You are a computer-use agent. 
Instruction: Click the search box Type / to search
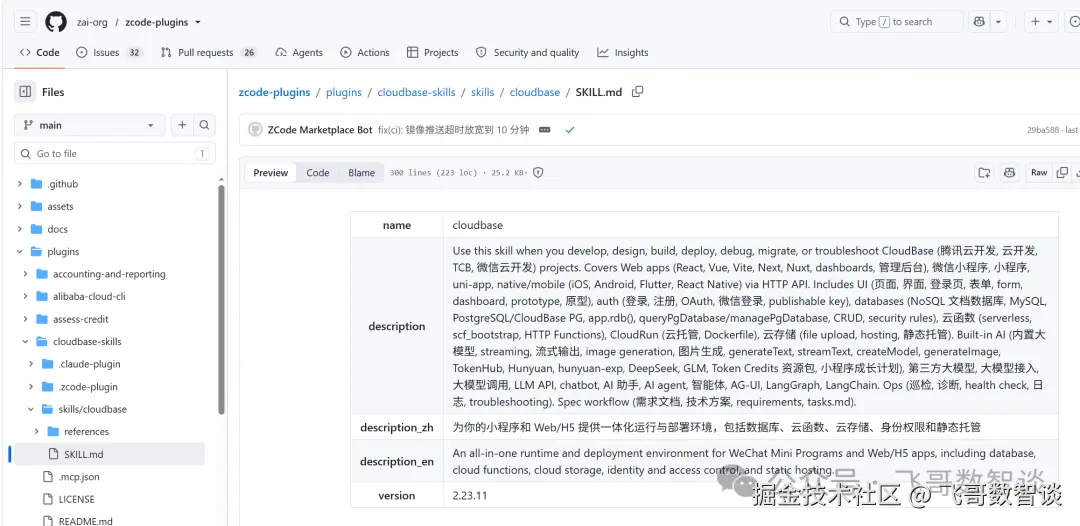click(x=896, y=22)
